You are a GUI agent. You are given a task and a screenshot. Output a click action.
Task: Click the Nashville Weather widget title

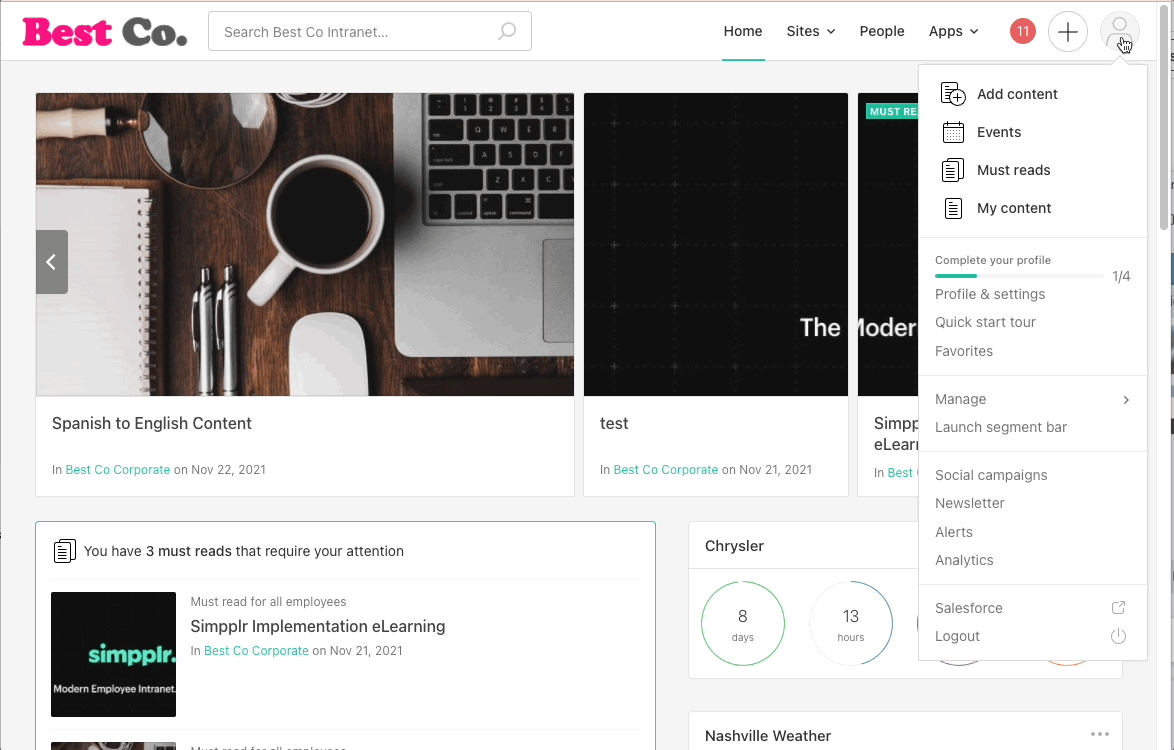pos(768,736)
